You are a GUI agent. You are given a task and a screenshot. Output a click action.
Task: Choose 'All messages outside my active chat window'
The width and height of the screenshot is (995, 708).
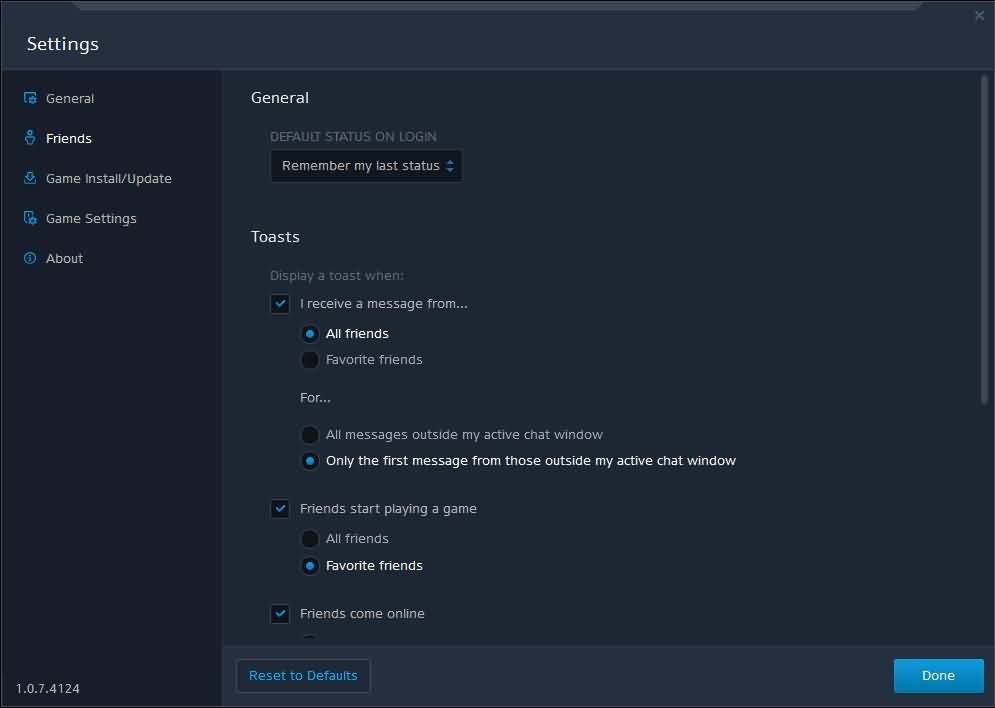pyautogui.click(x=310, y=435)
